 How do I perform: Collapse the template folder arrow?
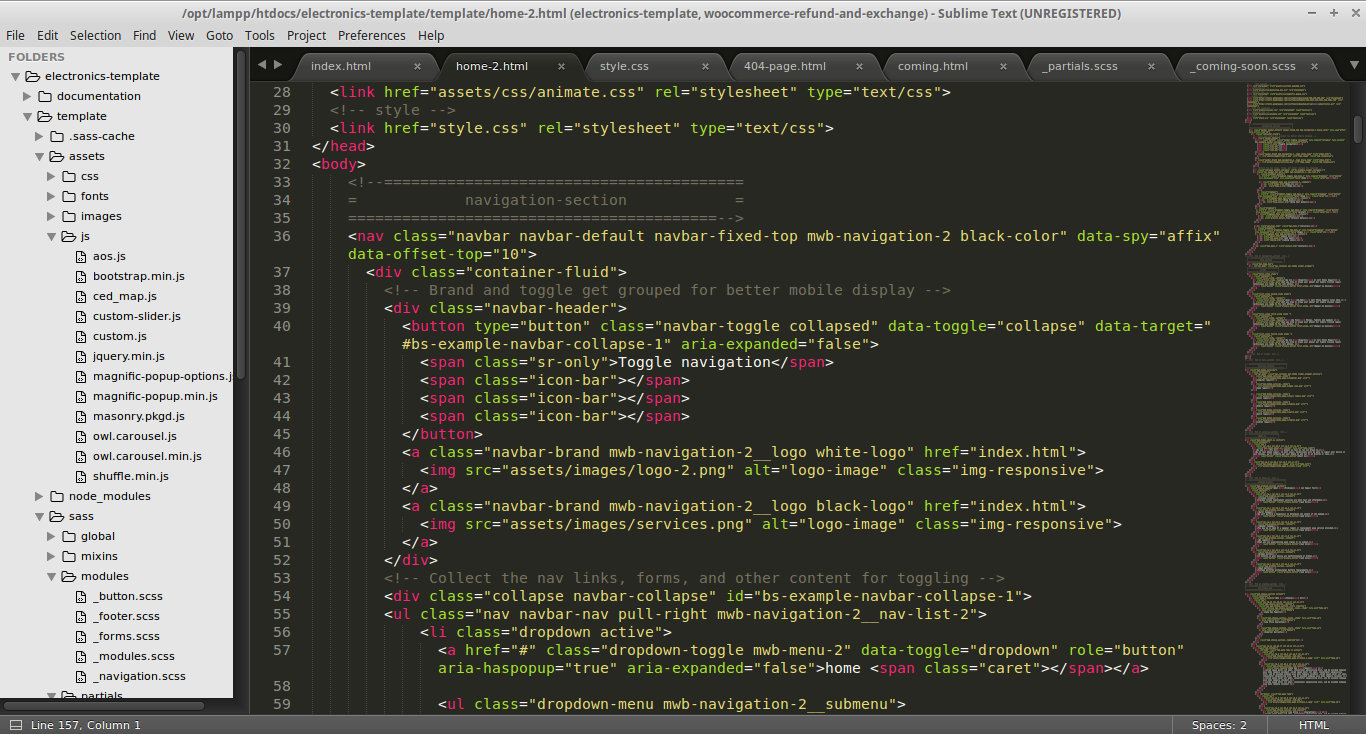click(27, 116)
